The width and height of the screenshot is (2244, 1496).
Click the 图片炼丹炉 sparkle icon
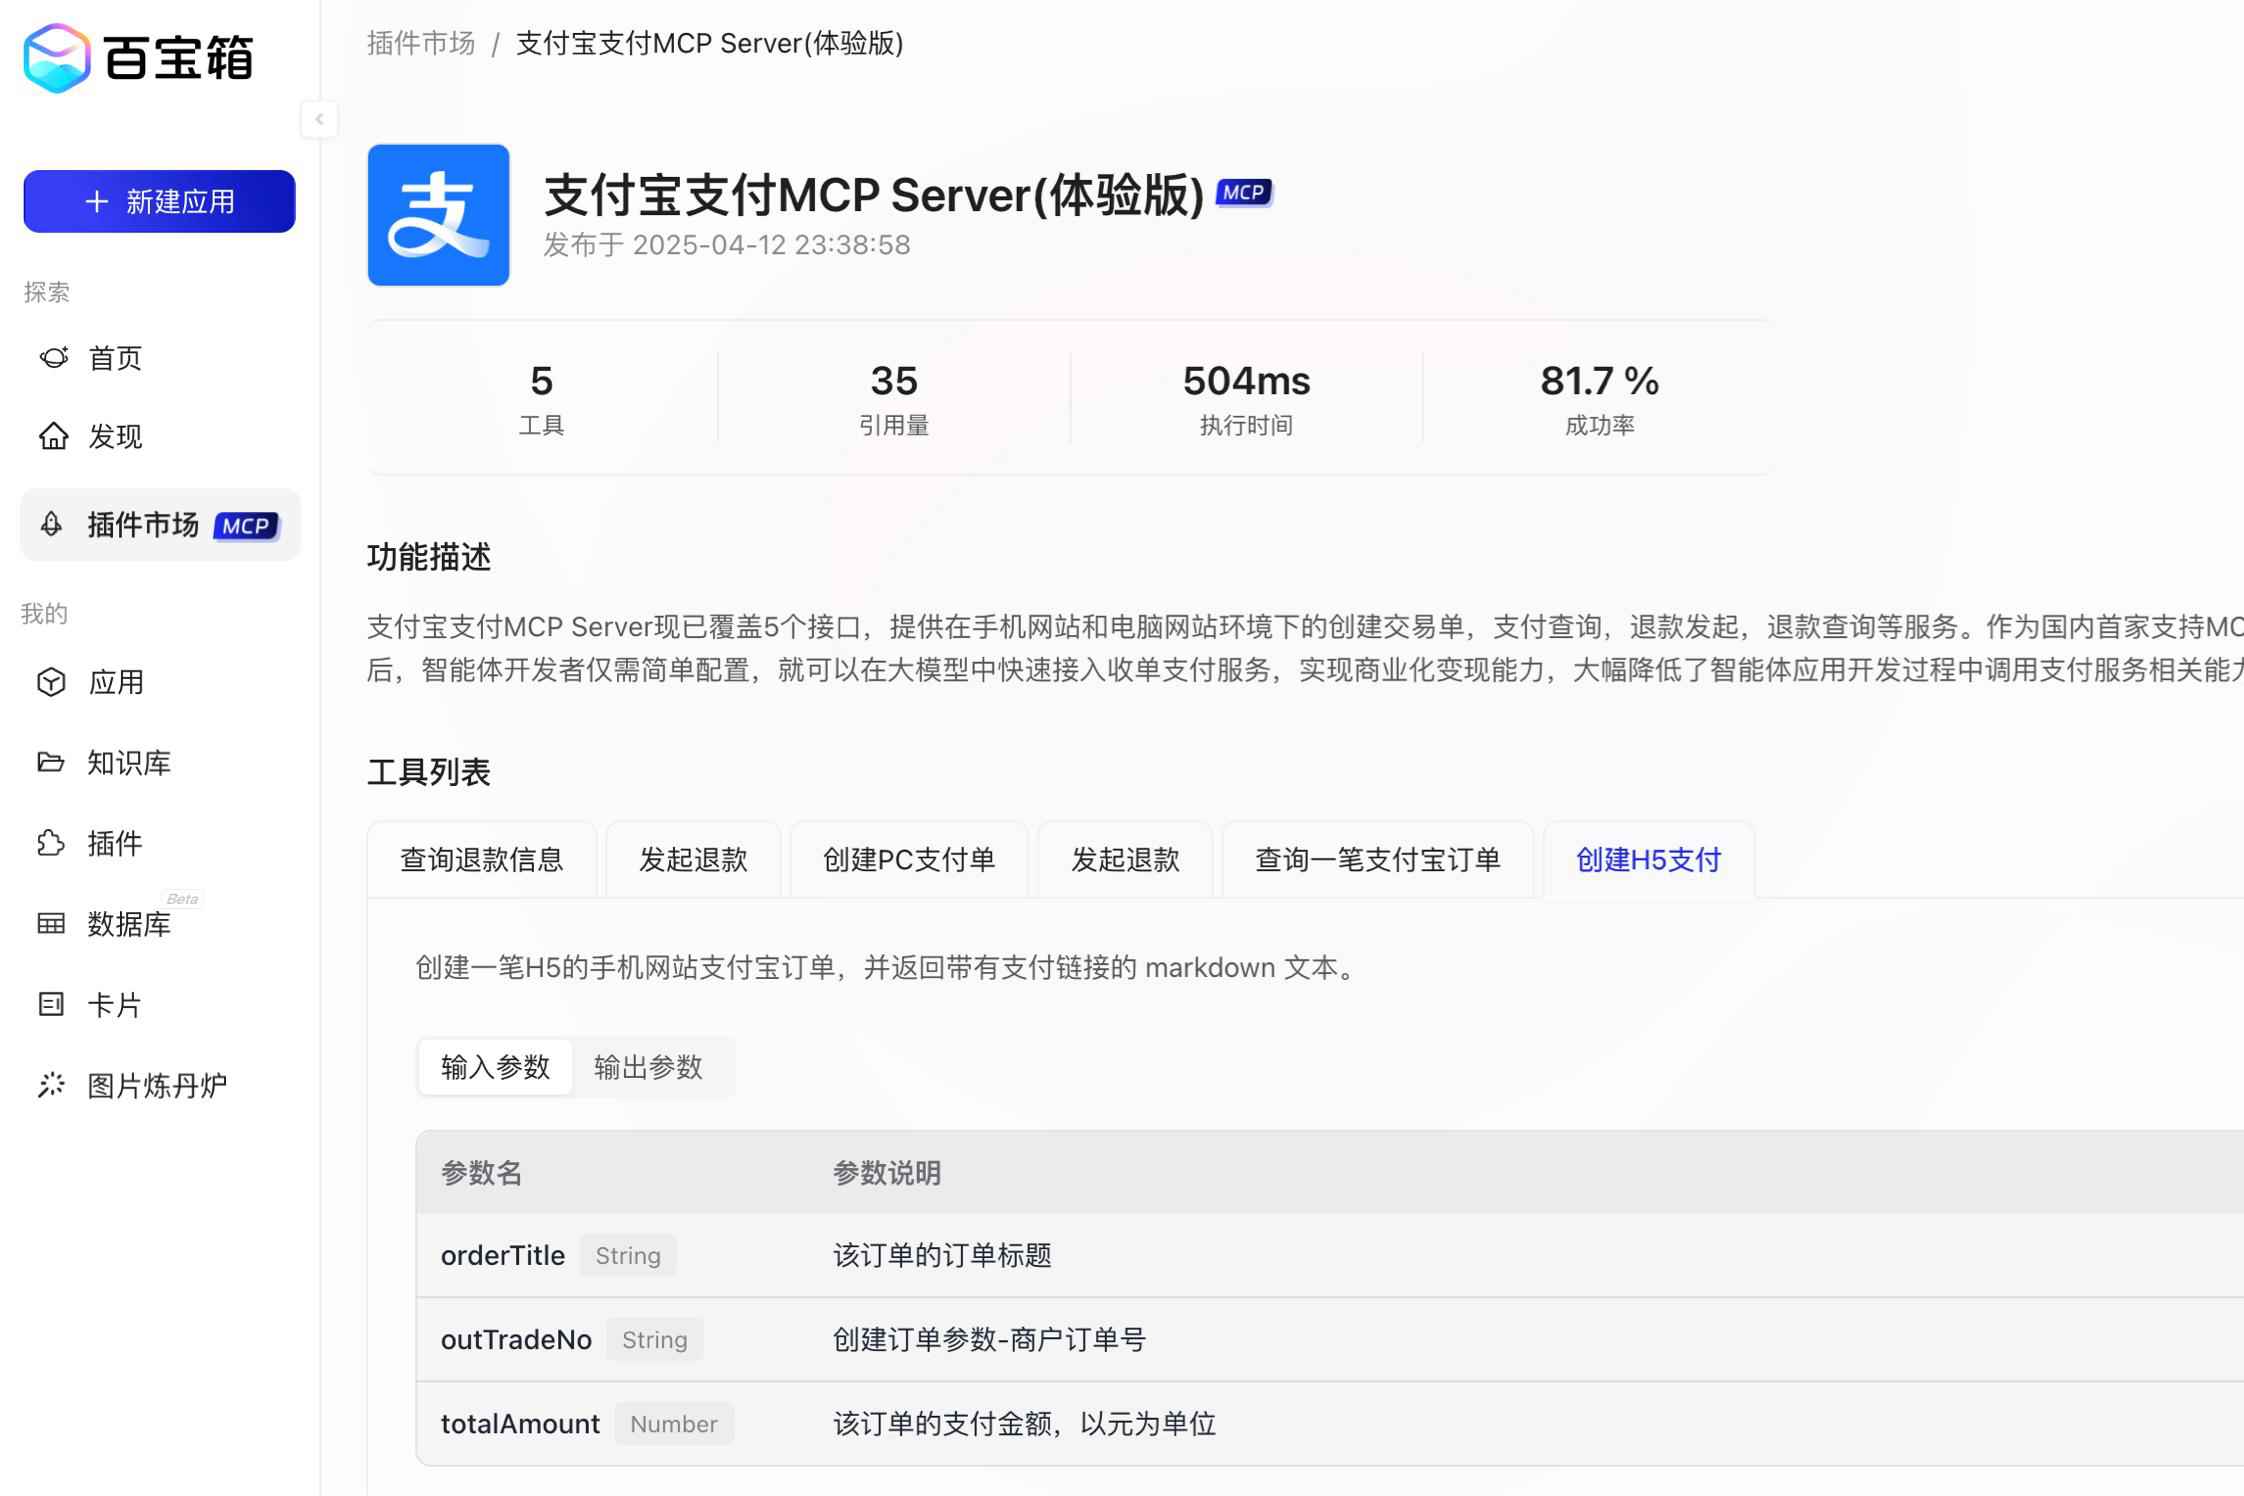[51, 1085]
